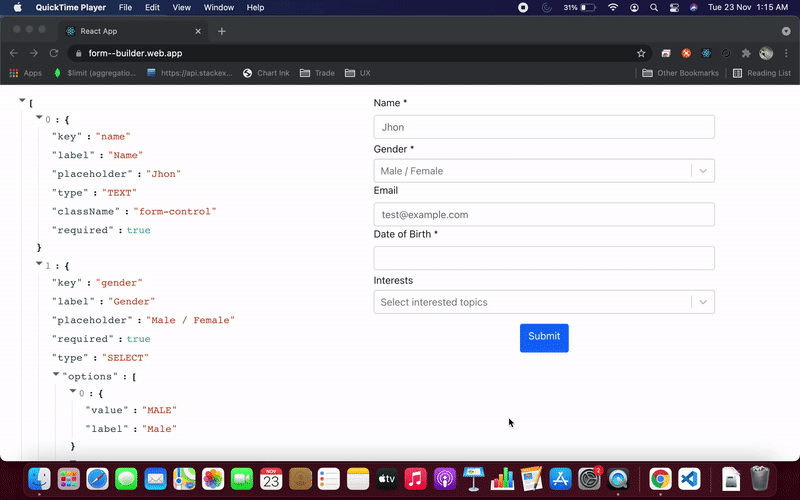The width and height of the screenshot is (800, 500).
Task: Open the Trade bookmarks folder
Action: (317, 73)
